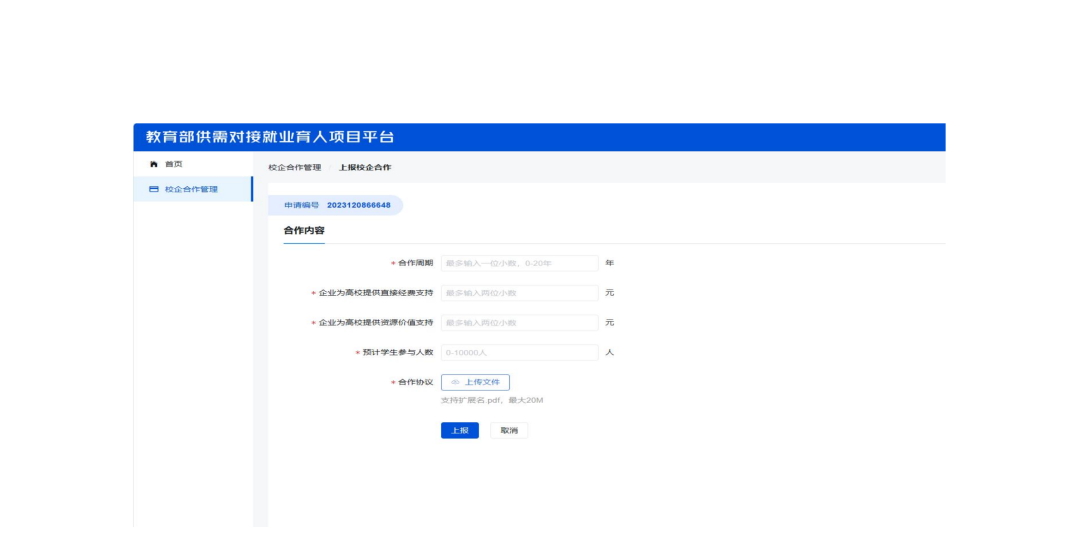Click the home icon beside 首页
Viewport: 1080px width, 544px height.
[154, 164]
